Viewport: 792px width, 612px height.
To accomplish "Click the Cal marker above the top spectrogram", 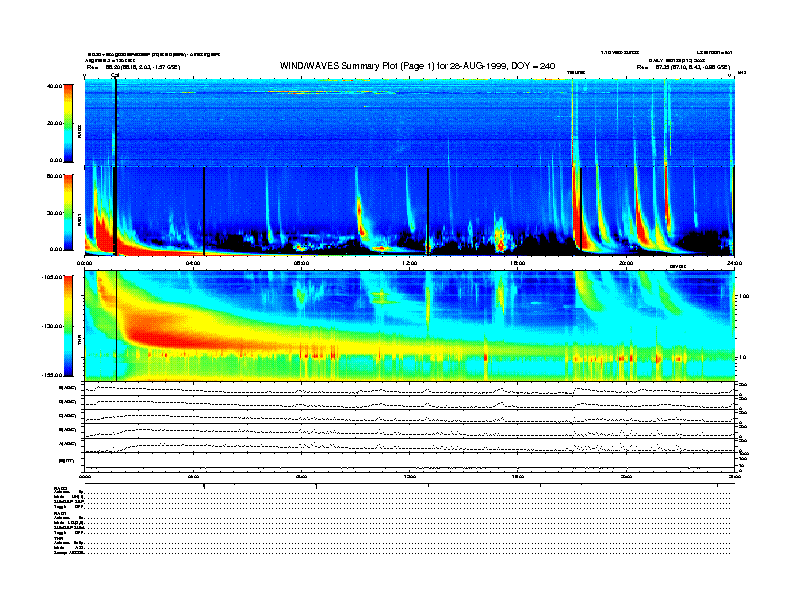I will 115,74.
